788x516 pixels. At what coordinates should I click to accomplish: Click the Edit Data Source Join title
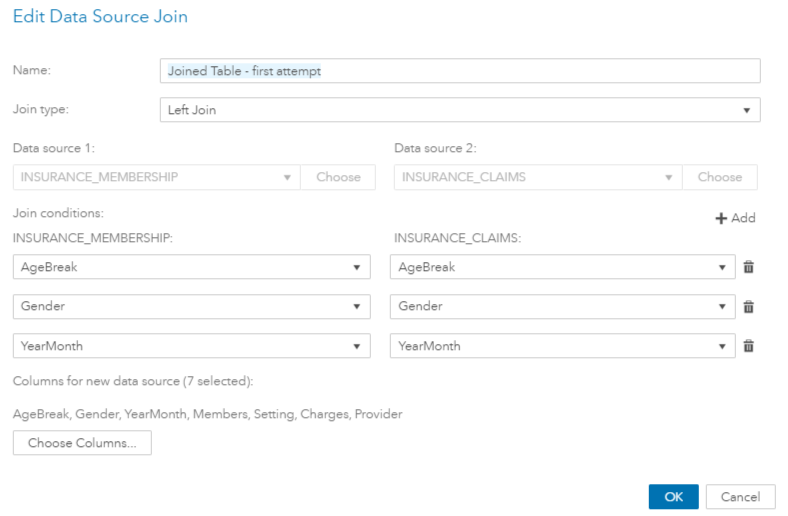click(100, 17)
